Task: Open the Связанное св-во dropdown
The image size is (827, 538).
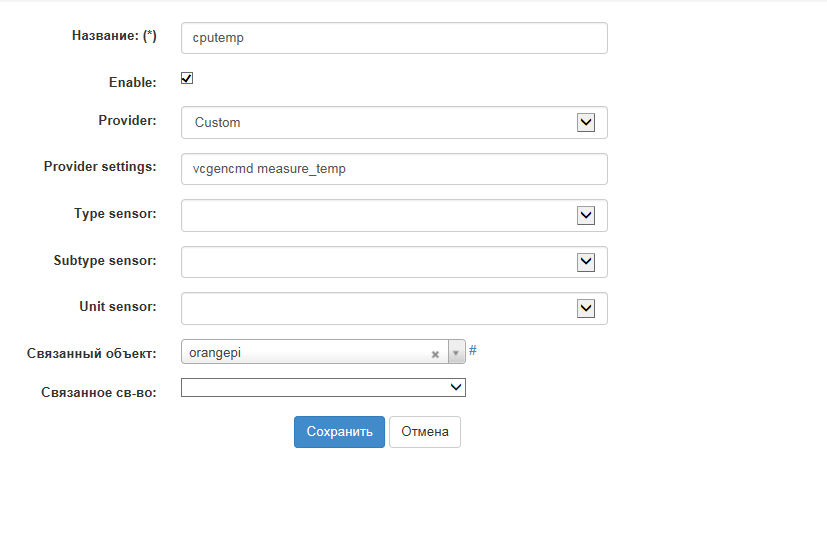Action: [323, 387]
